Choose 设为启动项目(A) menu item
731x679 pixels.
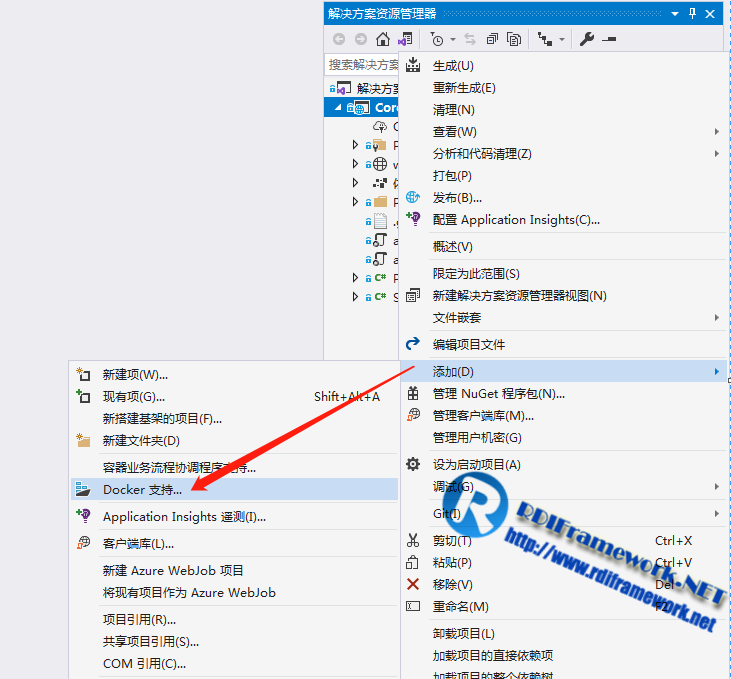(562, 464)
